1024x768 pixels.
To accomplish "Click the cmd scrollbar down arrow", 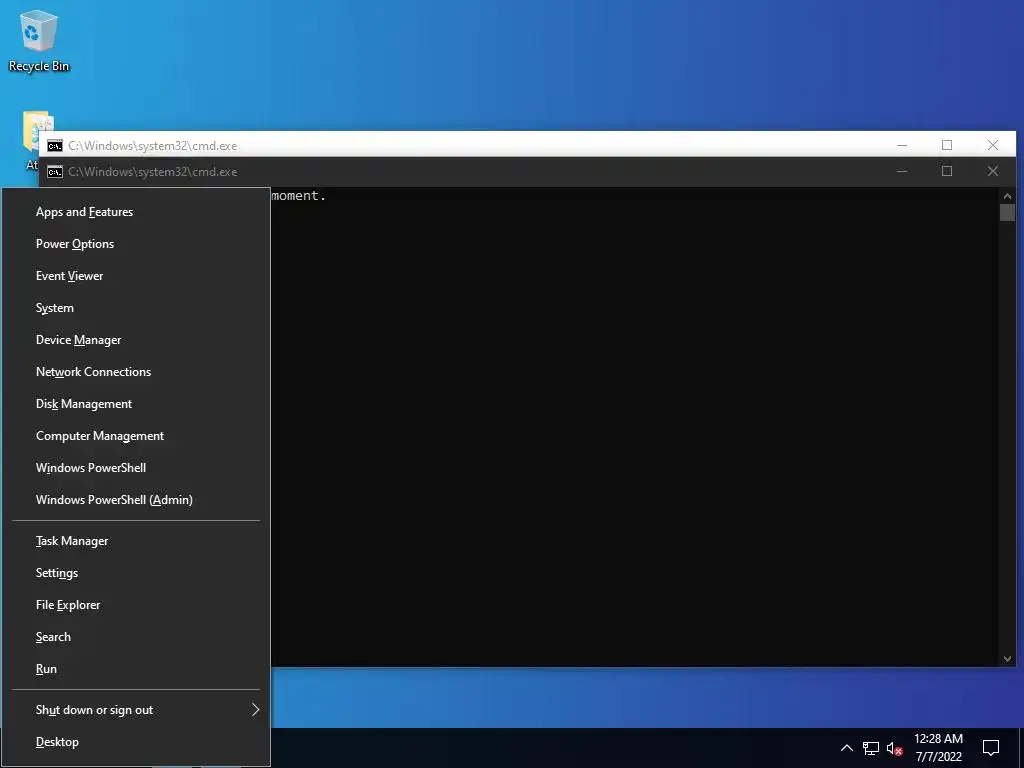I will click(x=1007, y=659).
